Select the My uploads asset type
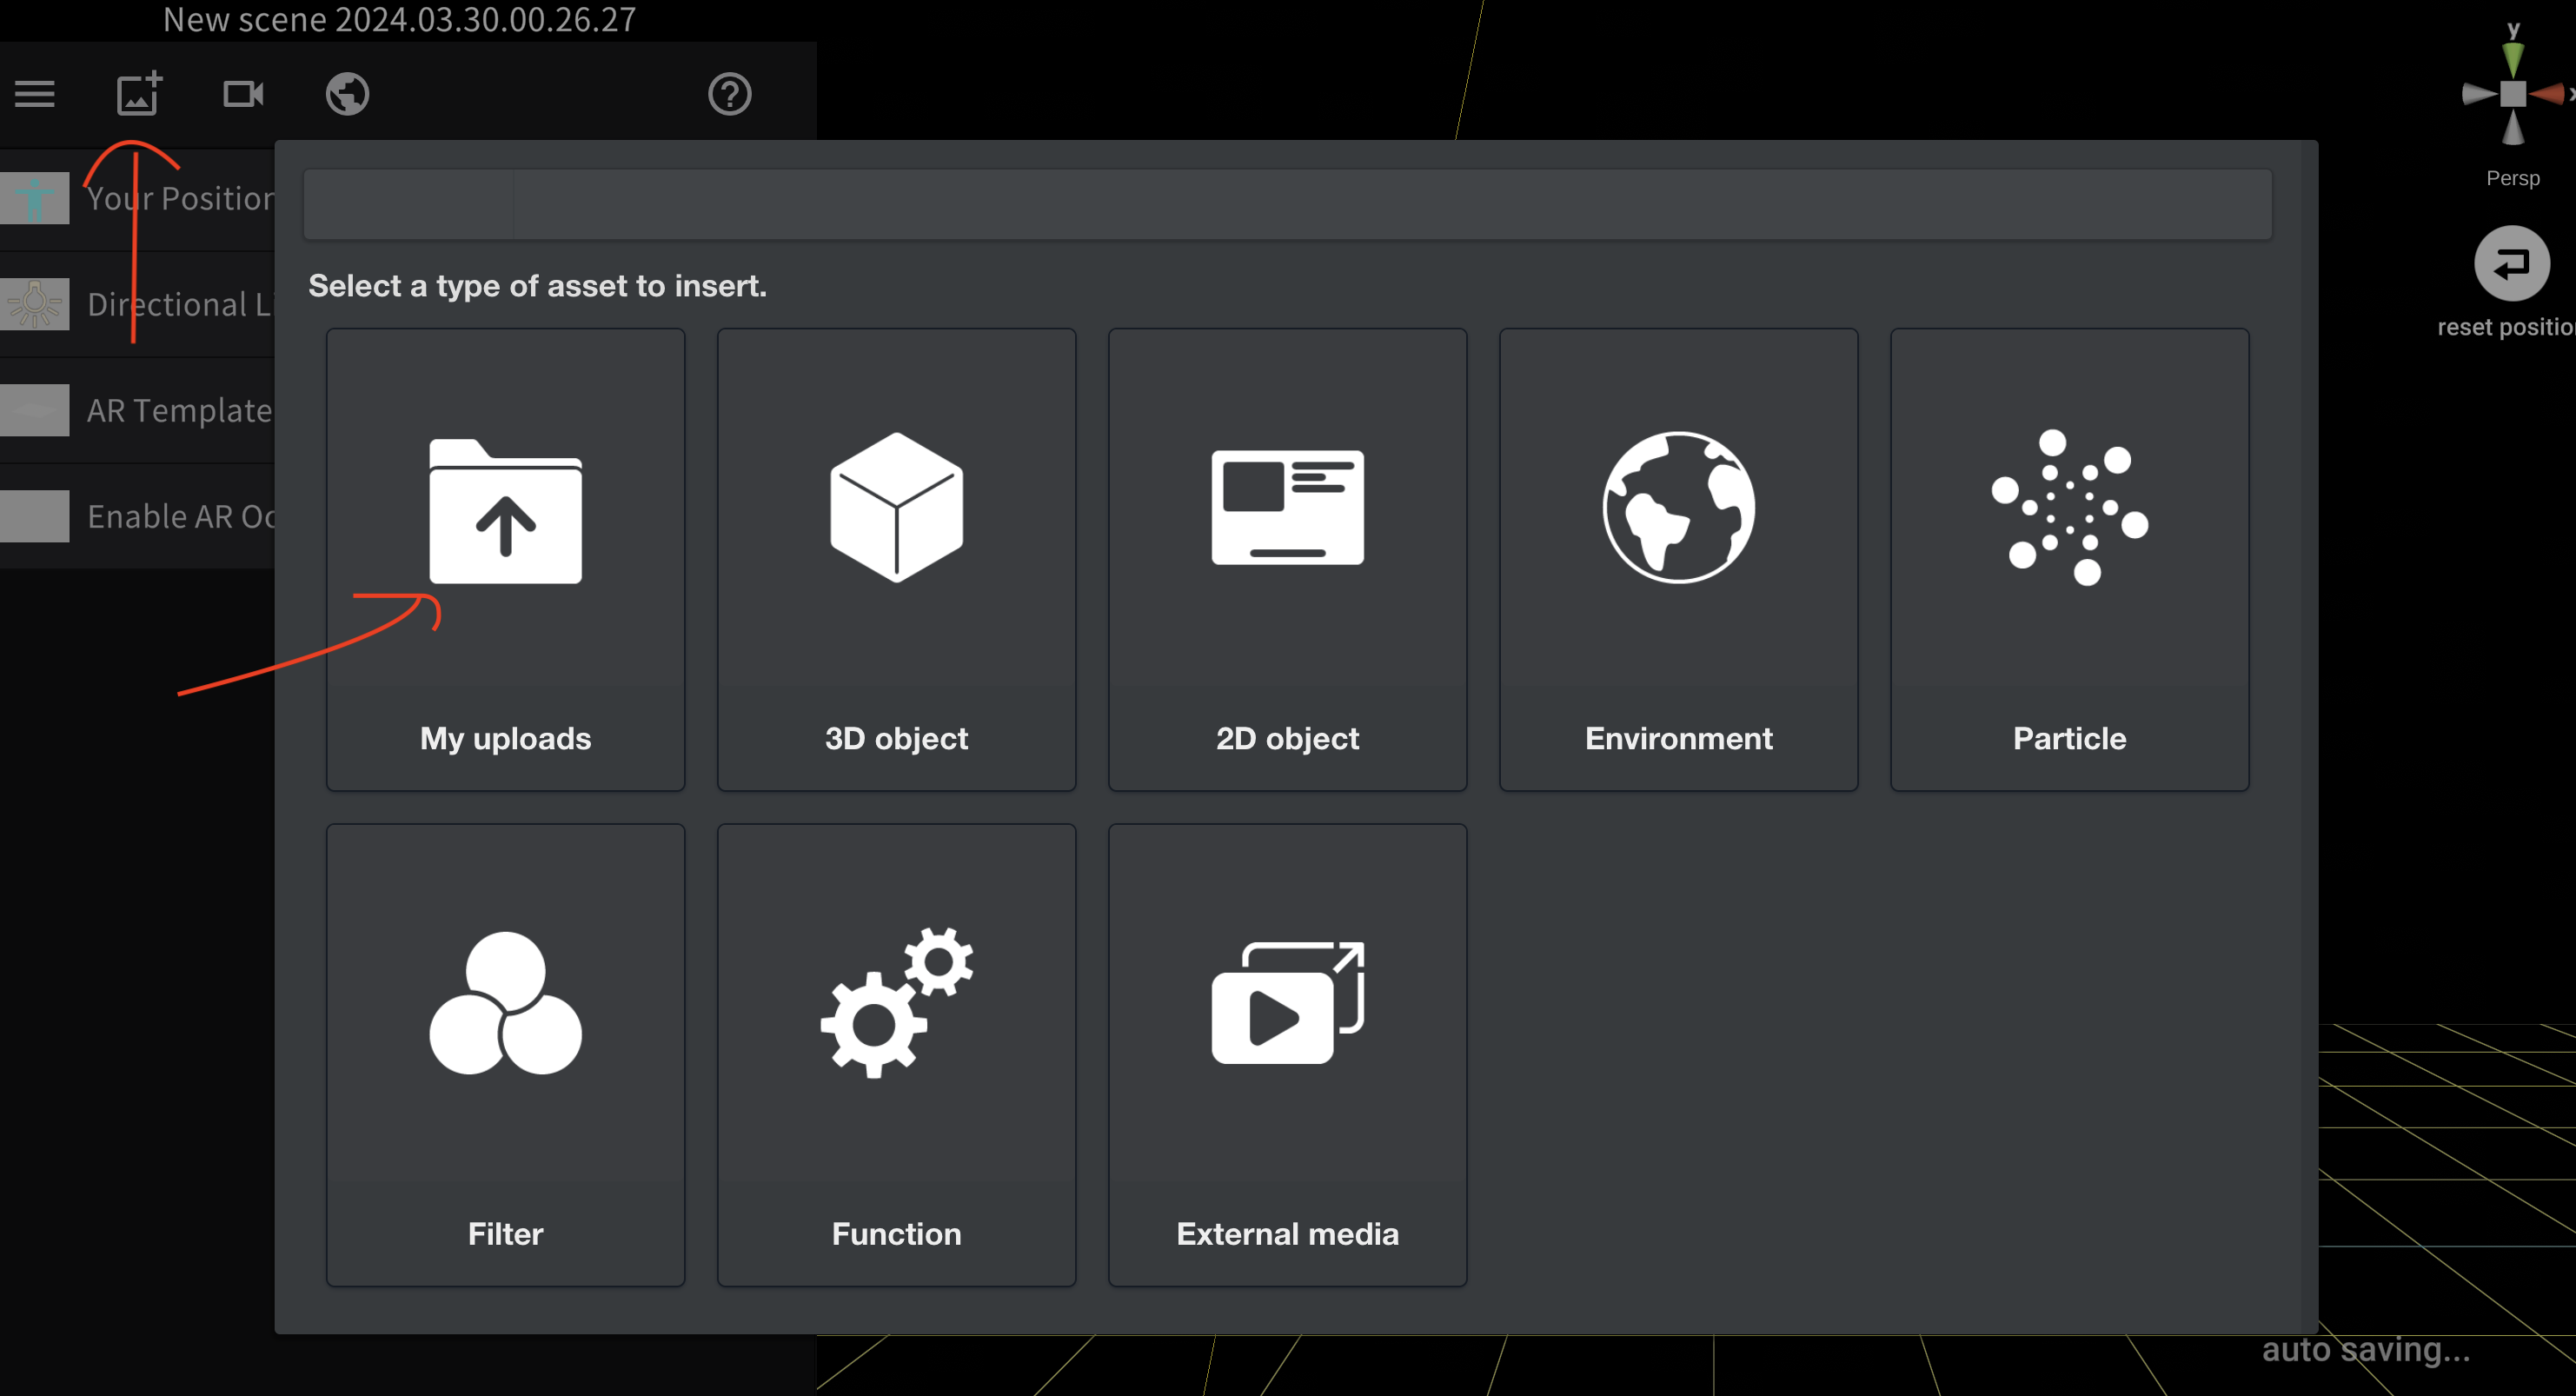2576x1396 pixels. pyautogui.click(x=505, y=559)
